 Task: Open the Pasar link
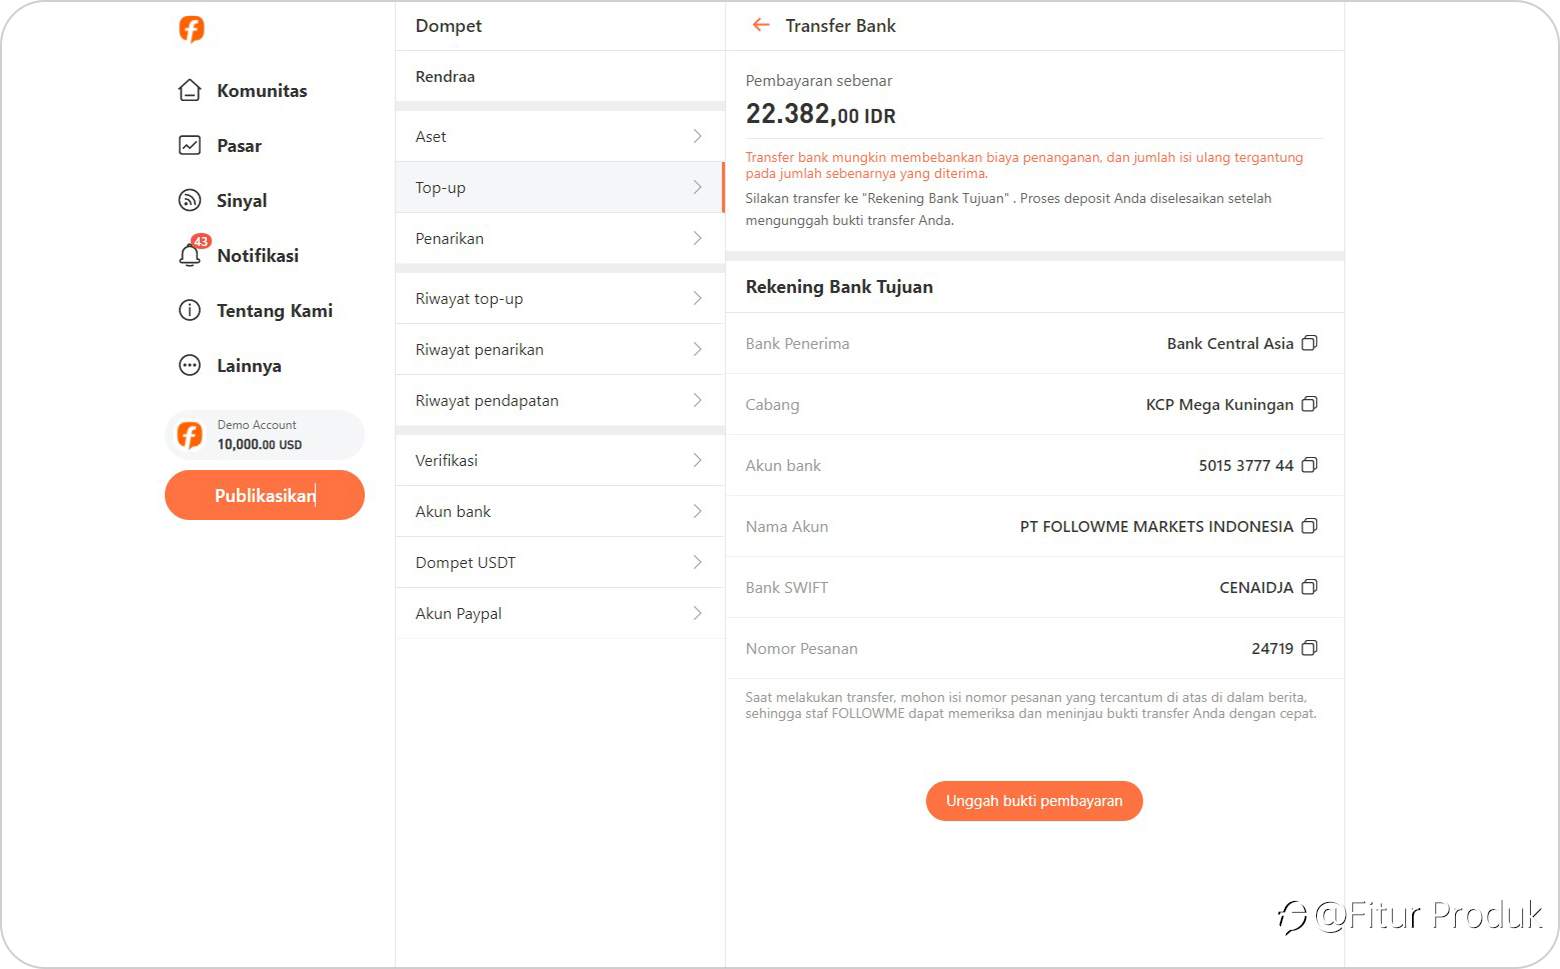click(239, 145)
